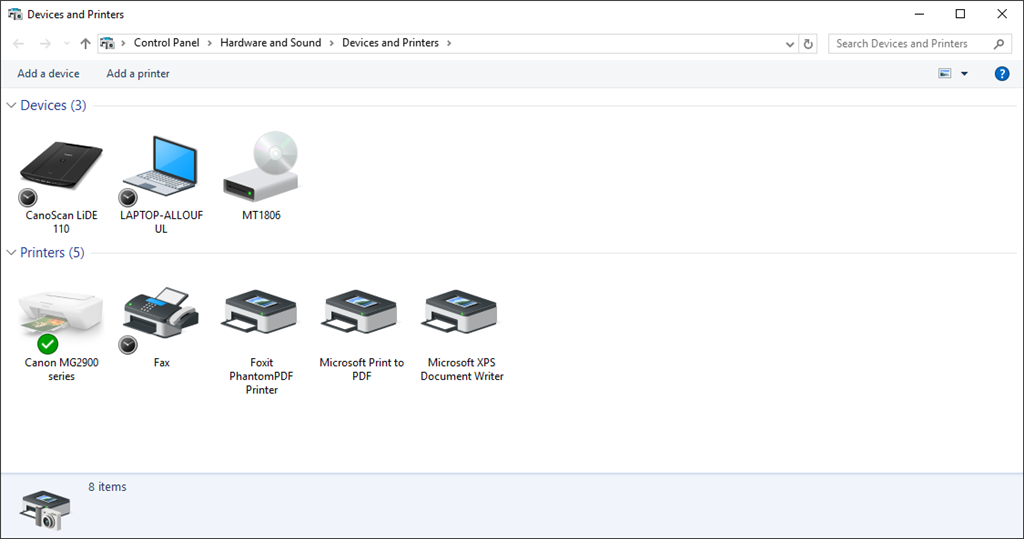Viewport: 1024px width, 539px height.
Task: Click the 'Microsoft XPS Document Writer' label
Action: coord(462,369)
